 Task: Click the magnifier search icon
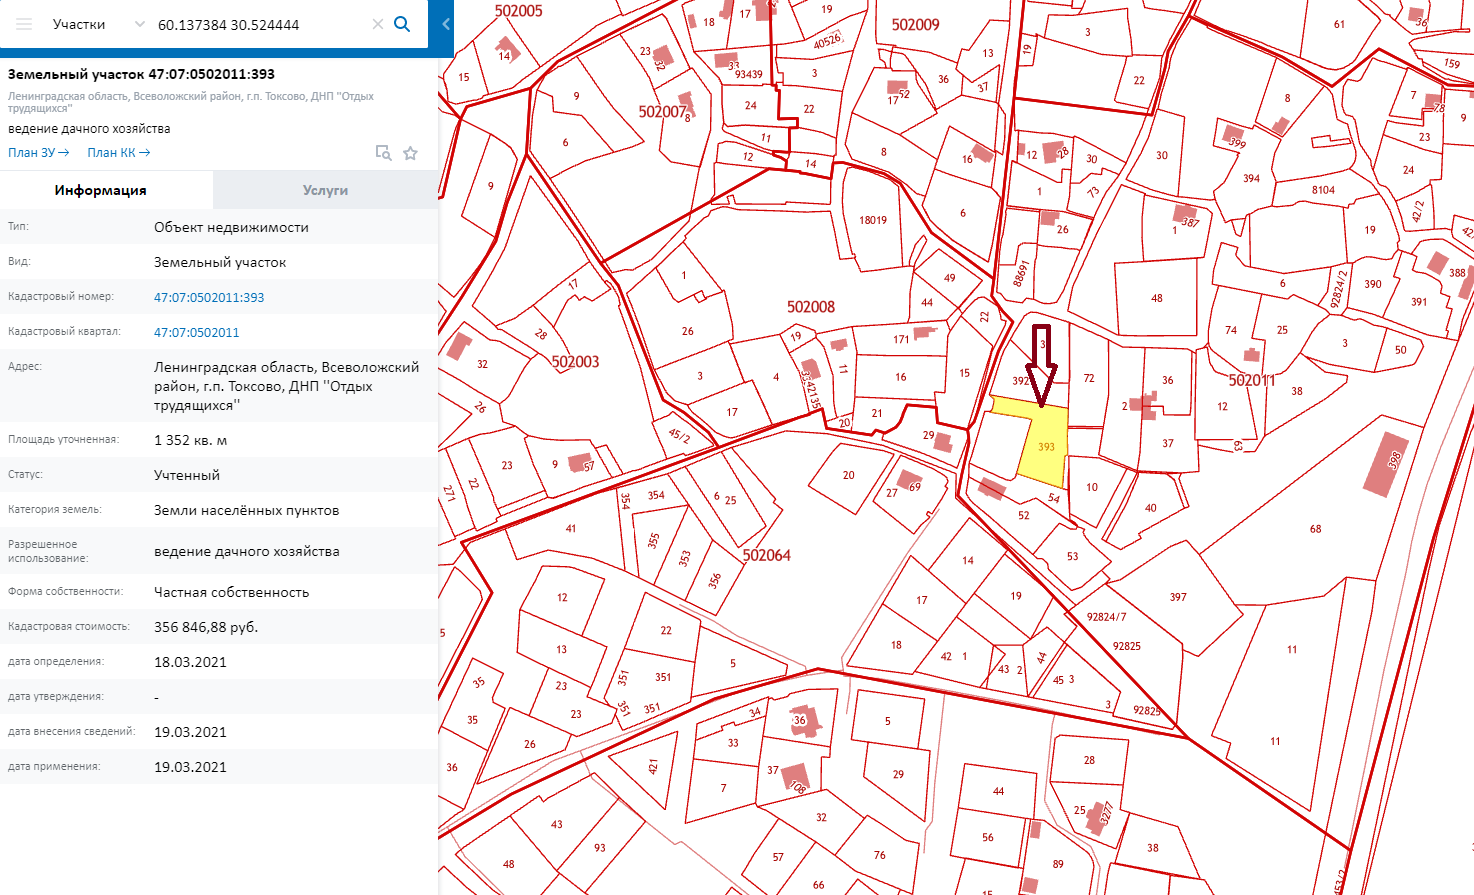click(x=402, y=24)
